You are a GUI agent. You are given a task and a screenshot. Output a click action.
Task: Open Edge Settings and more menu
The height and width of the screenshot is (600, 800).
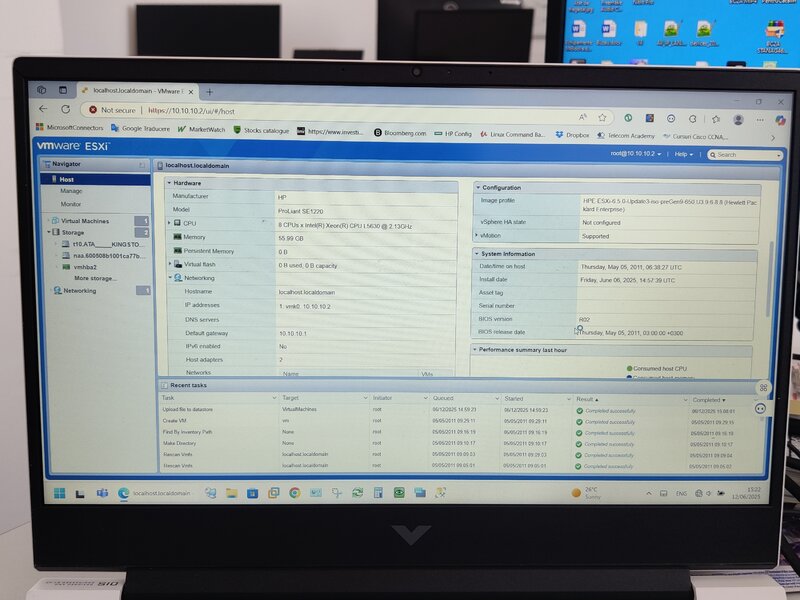pos(760,120)
